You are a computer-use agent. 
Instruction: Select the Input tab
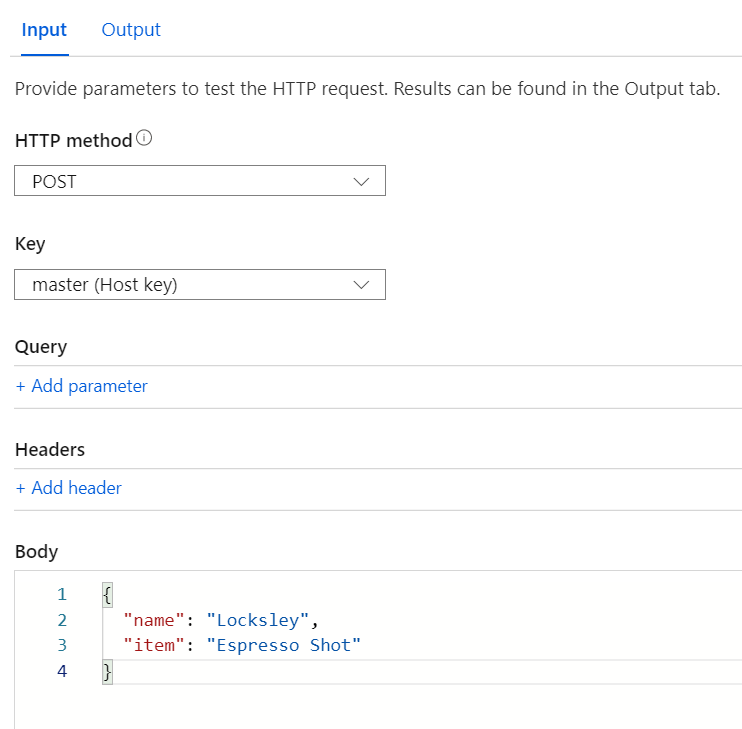[x=44, y=30]
